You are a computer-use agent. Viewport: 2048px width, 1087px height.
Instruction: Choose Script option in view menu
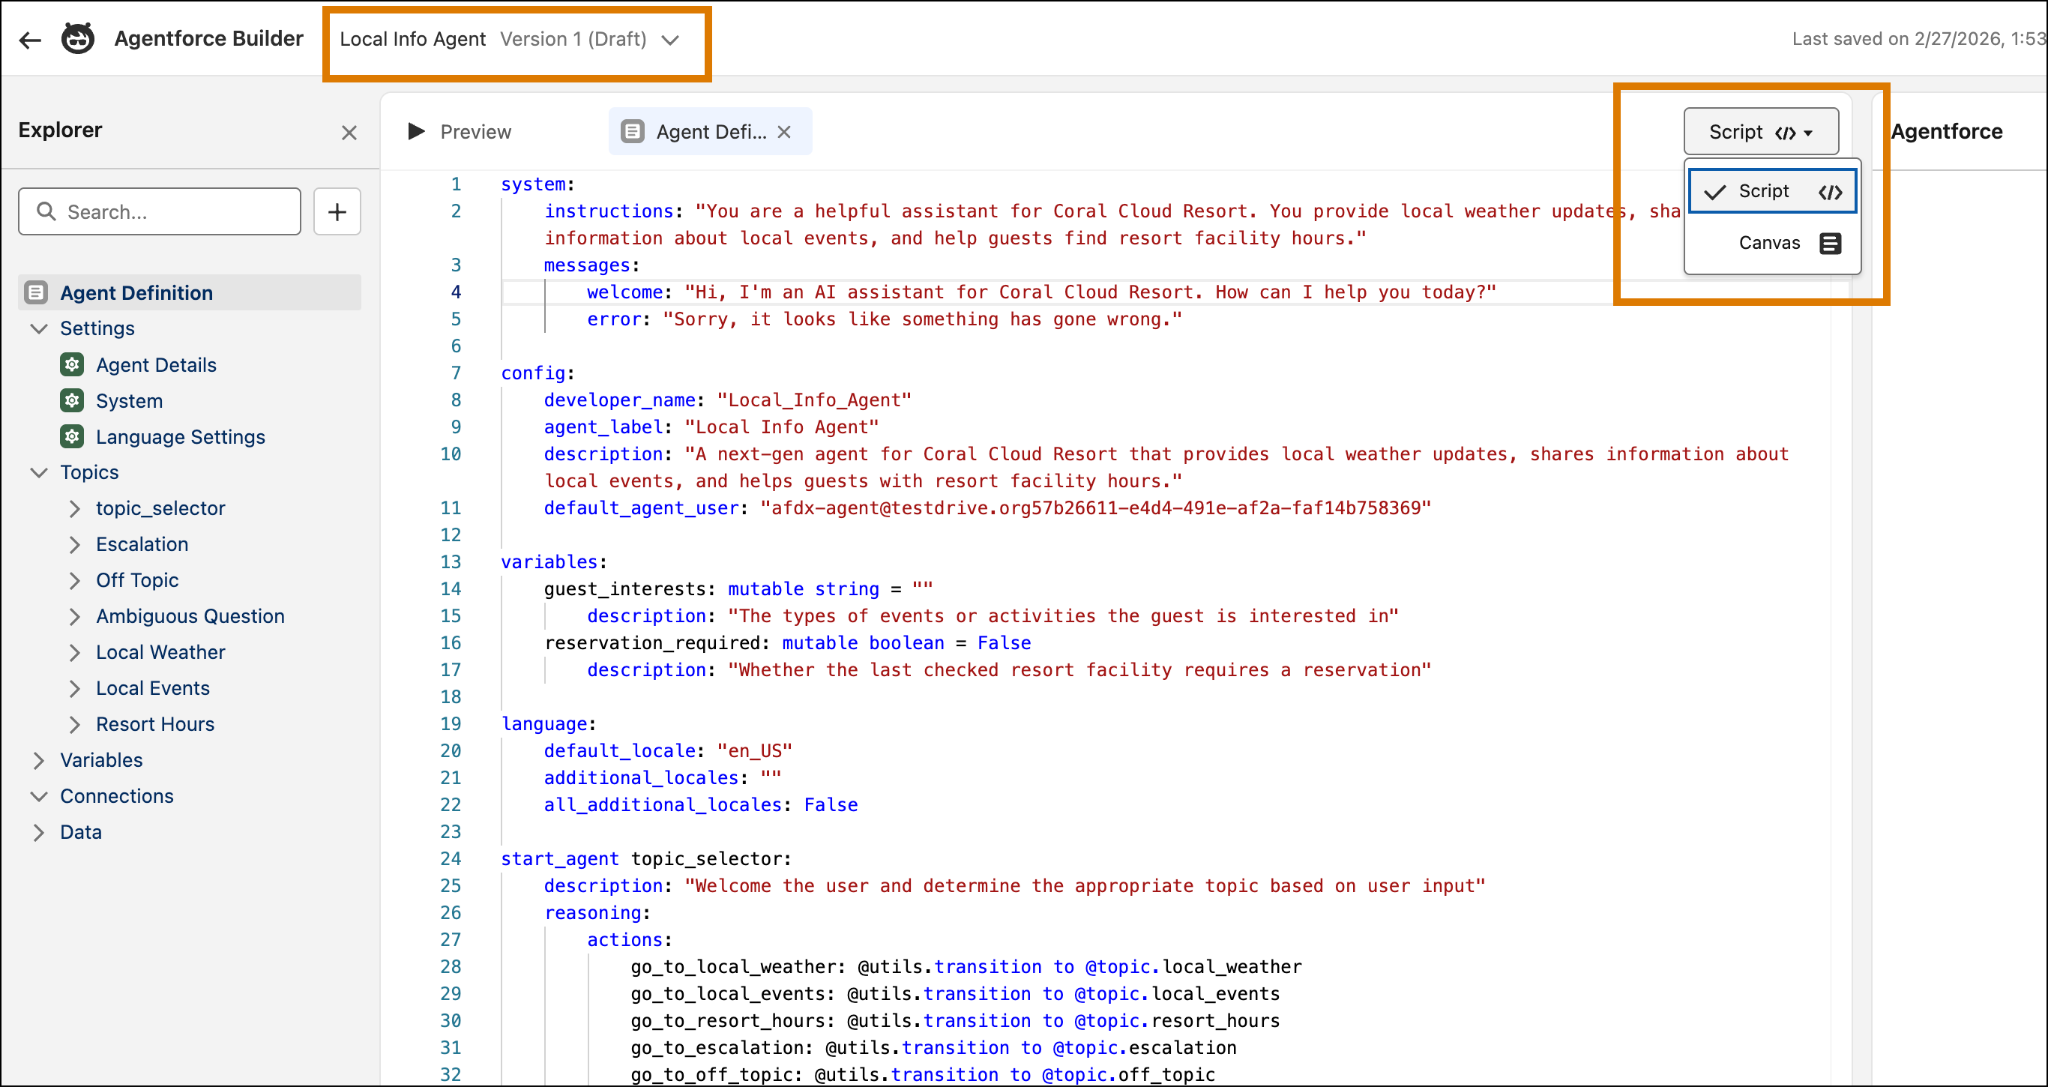tap(1772, 191)
